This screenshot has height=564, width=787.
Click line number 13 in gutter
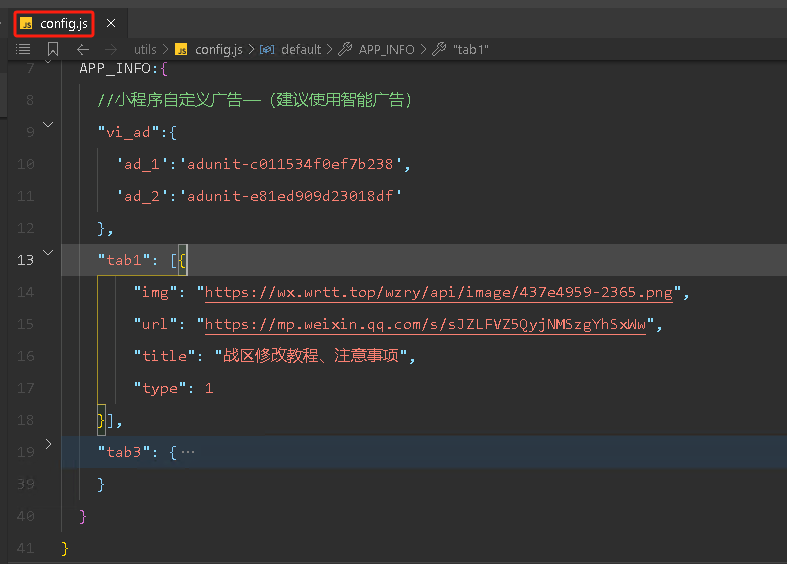click(26, 260)
